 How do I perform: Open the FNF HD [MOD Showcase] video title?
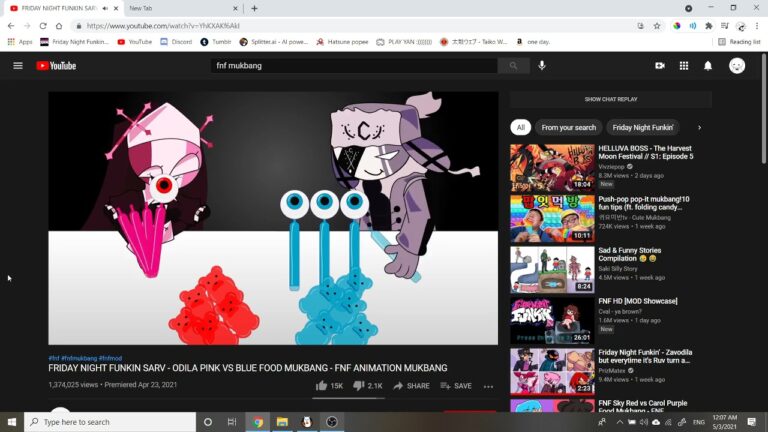[x=638, y=301]
